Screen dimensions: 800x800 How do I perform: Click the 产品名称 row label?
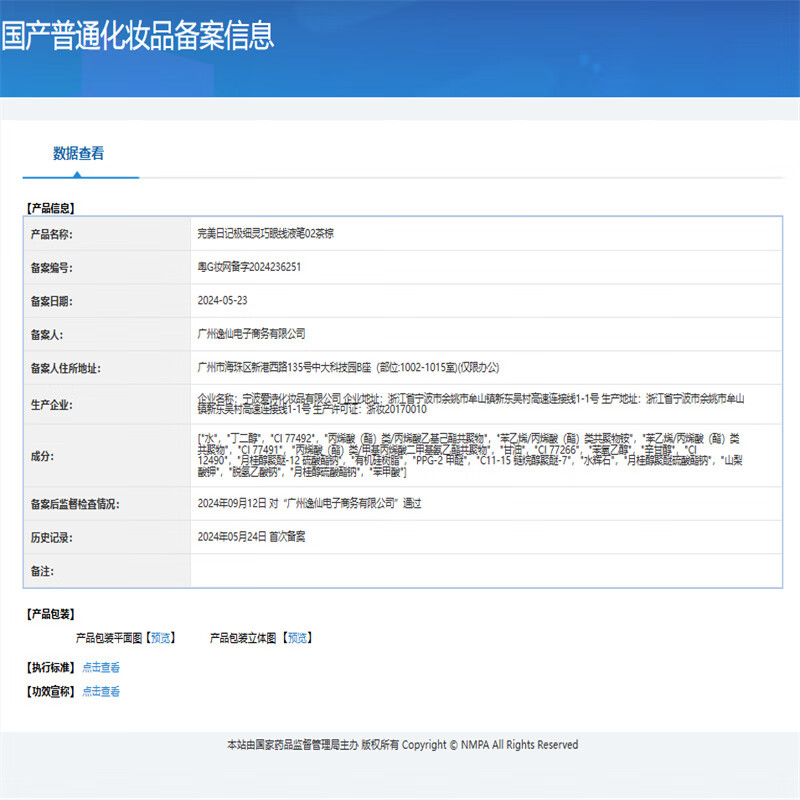(52, 234)
